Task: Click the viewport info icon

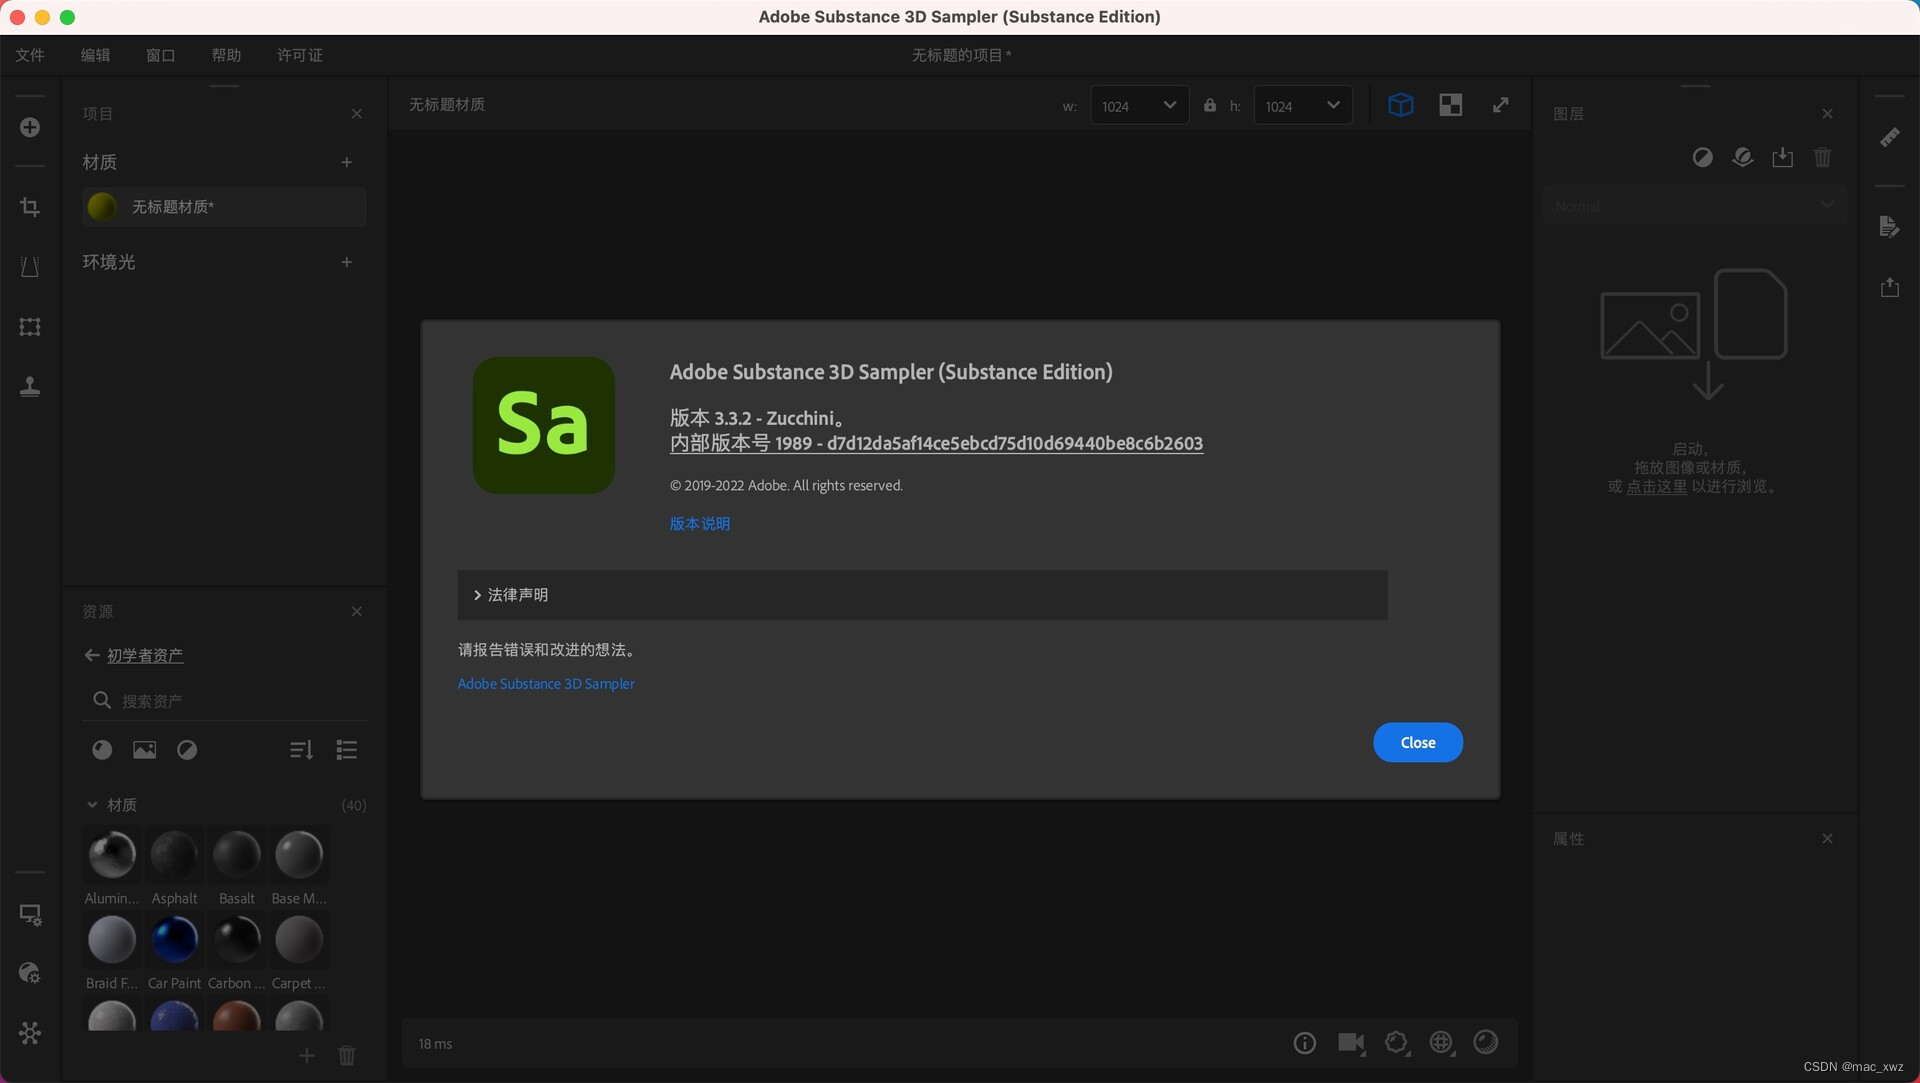Action: tap(1305, 1043)
